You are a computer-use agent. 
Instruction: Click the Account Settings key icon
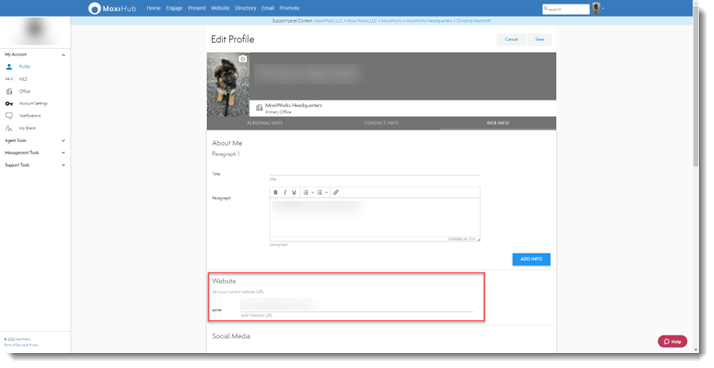[9, 103]
